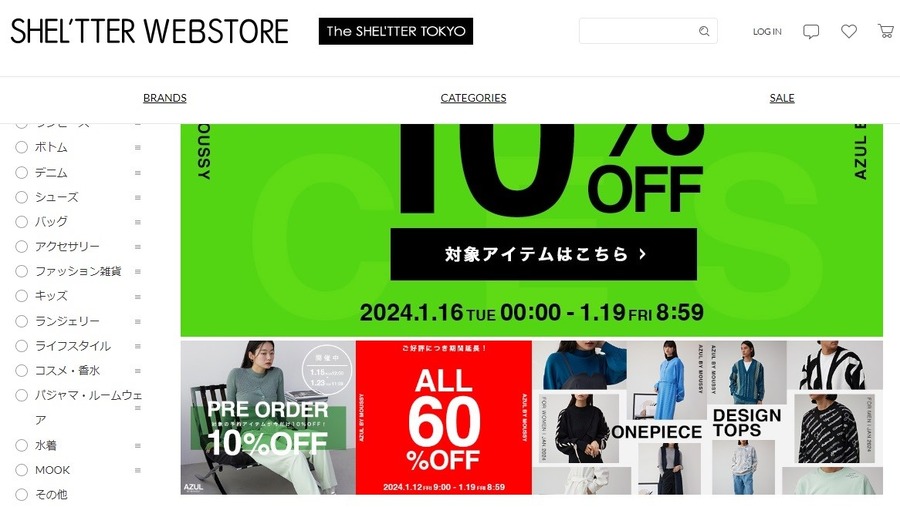Open favorites via the heart icon
This screenshot has width=900, height=507.
pos(849,31)
